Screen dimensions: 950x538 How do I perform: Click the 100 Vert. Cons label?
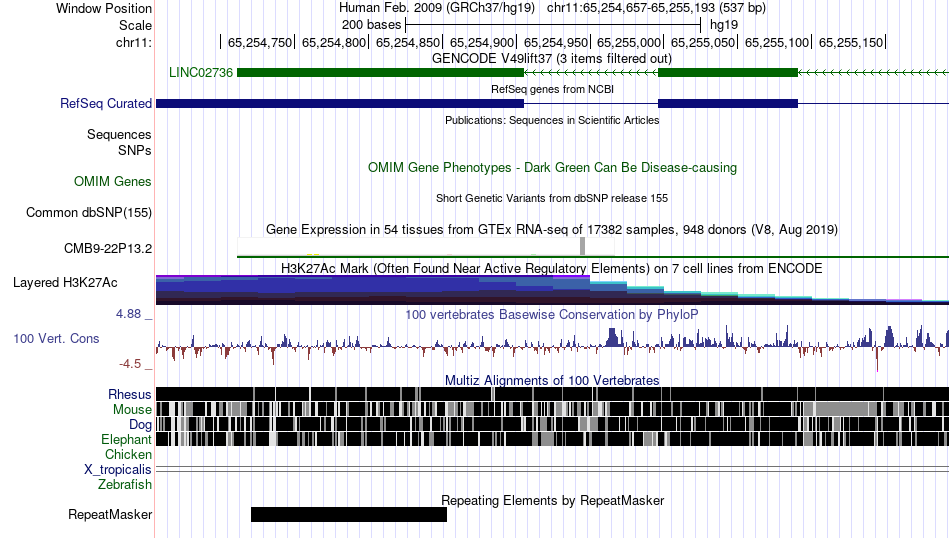(56, 339)
